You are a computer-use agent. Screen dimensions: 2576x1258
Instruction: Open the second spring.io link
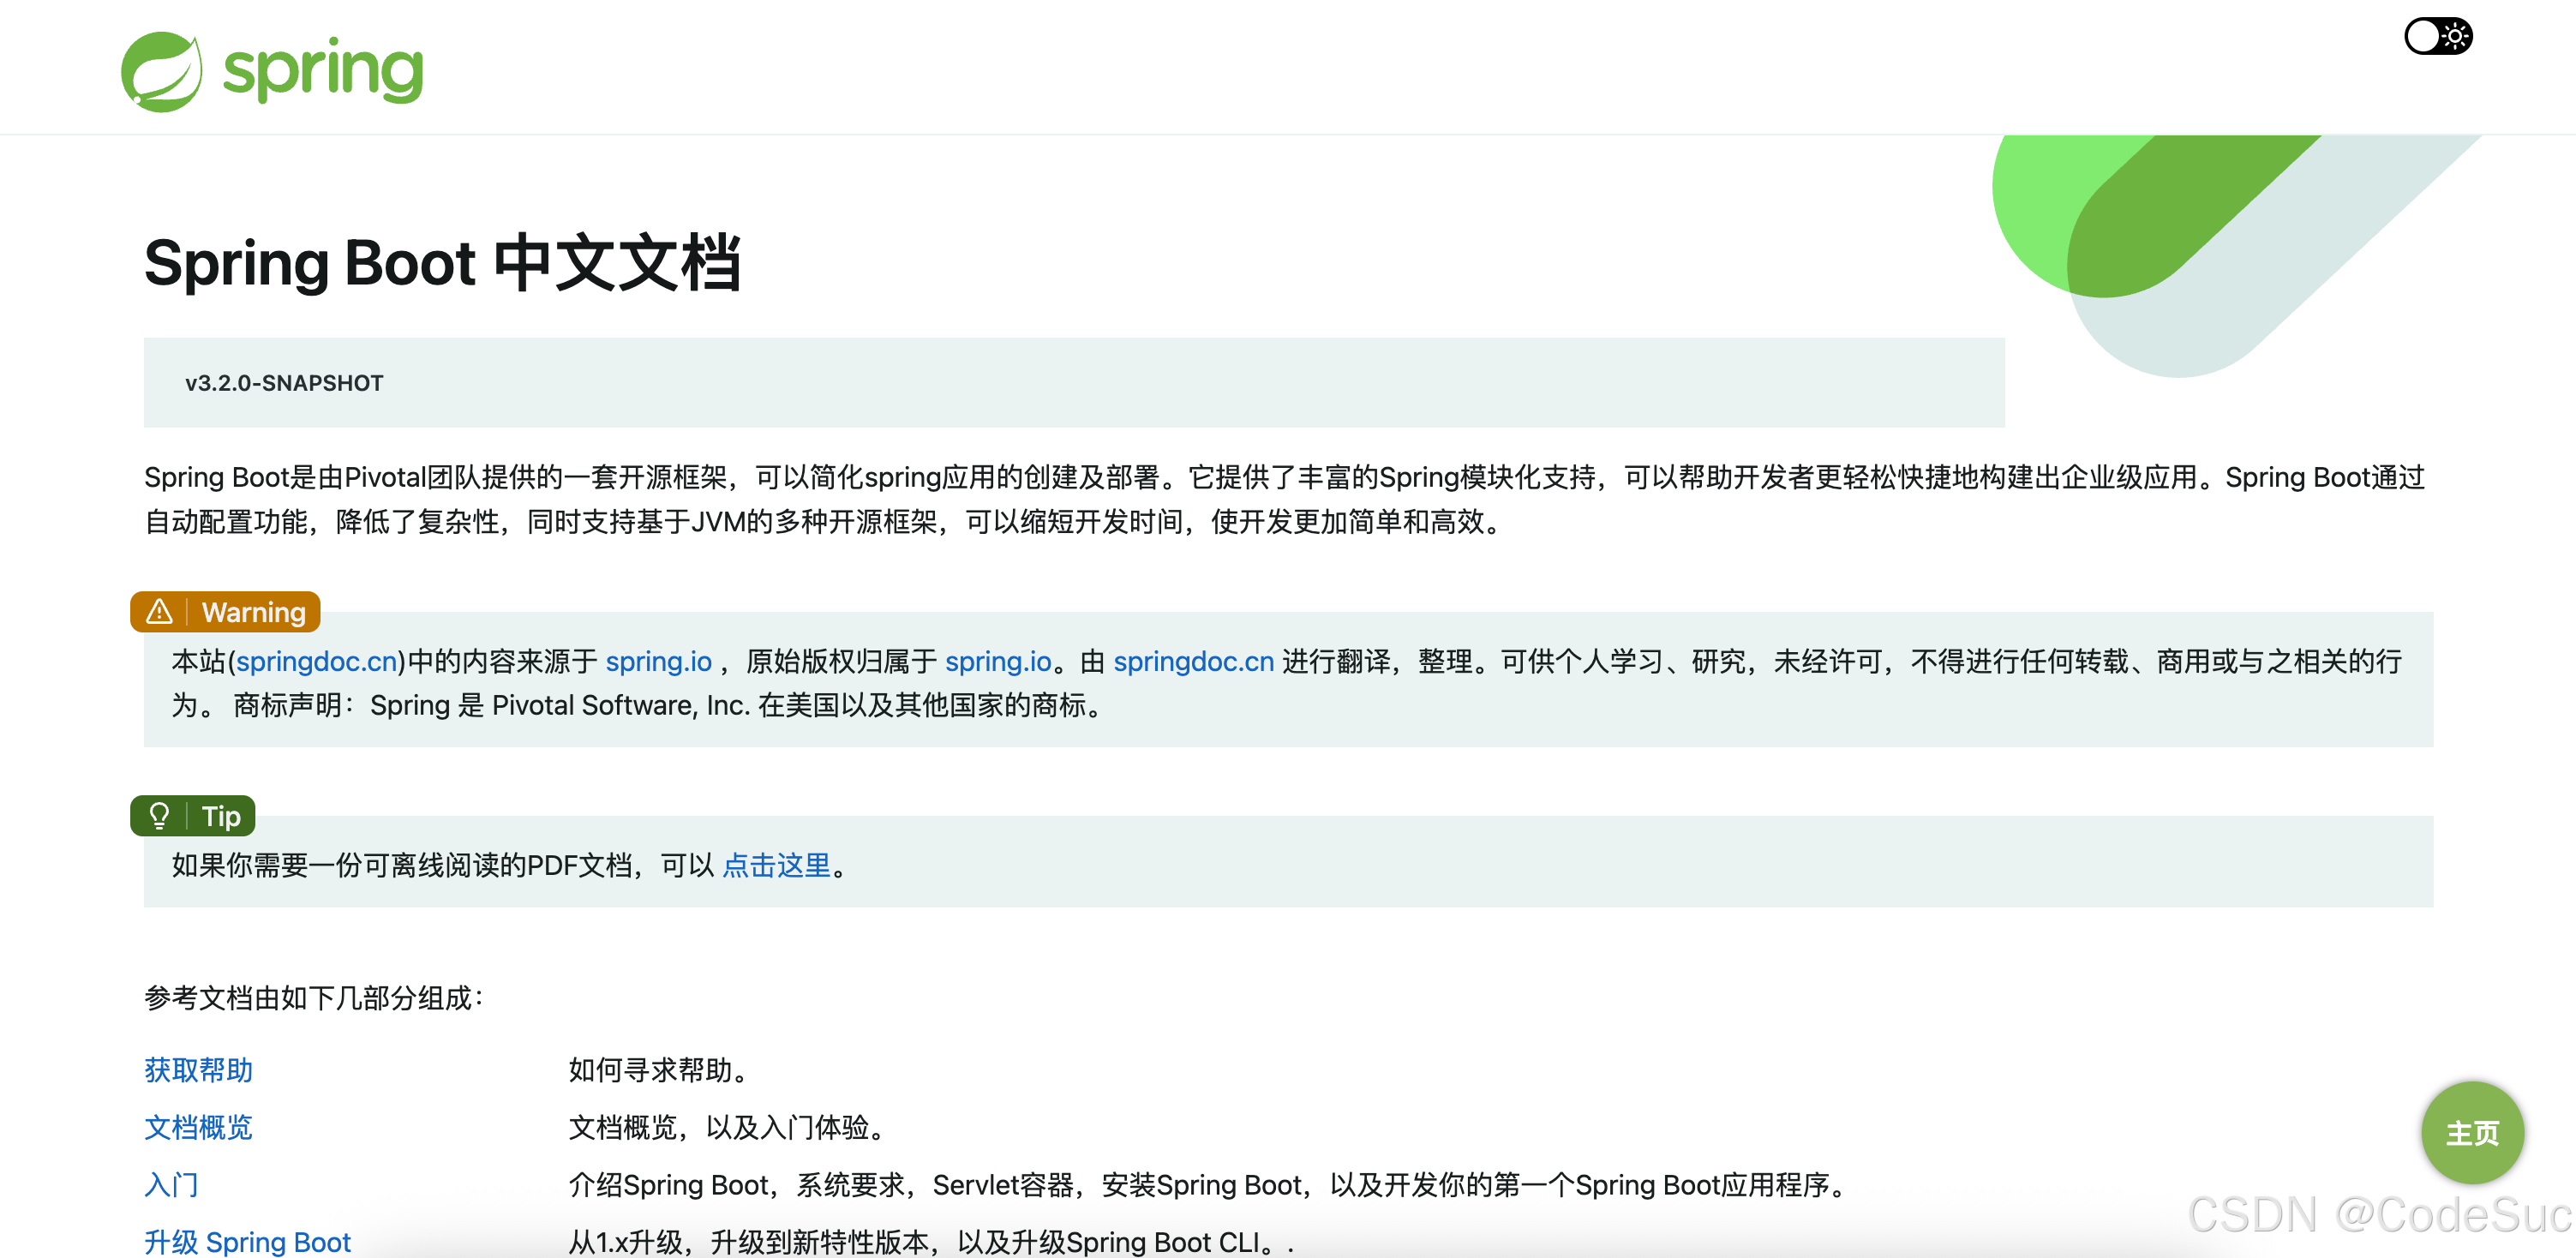click(998, 661)
